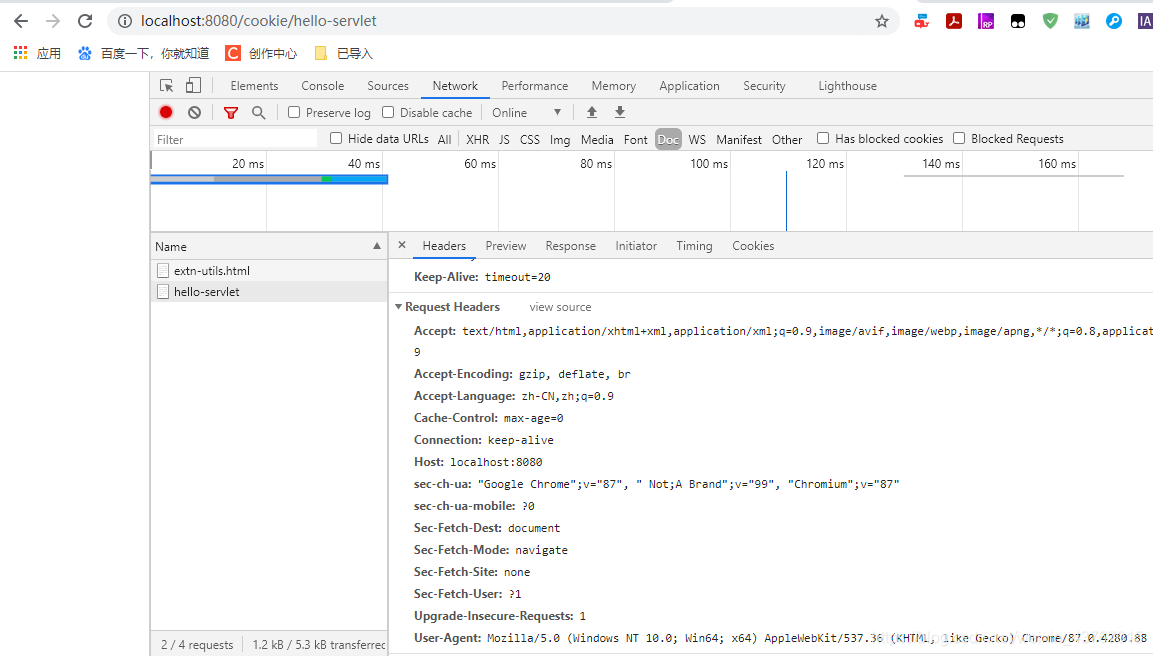Check Blocked Requests
Image resolution: width=1153 pixels, height=656 pixels.
[959, 138]
